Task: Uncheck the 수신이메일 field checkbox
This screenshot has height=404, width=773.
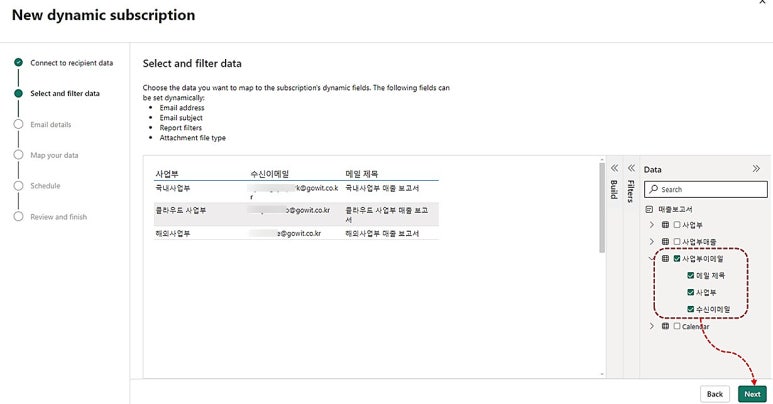Action: click(691, 309)
